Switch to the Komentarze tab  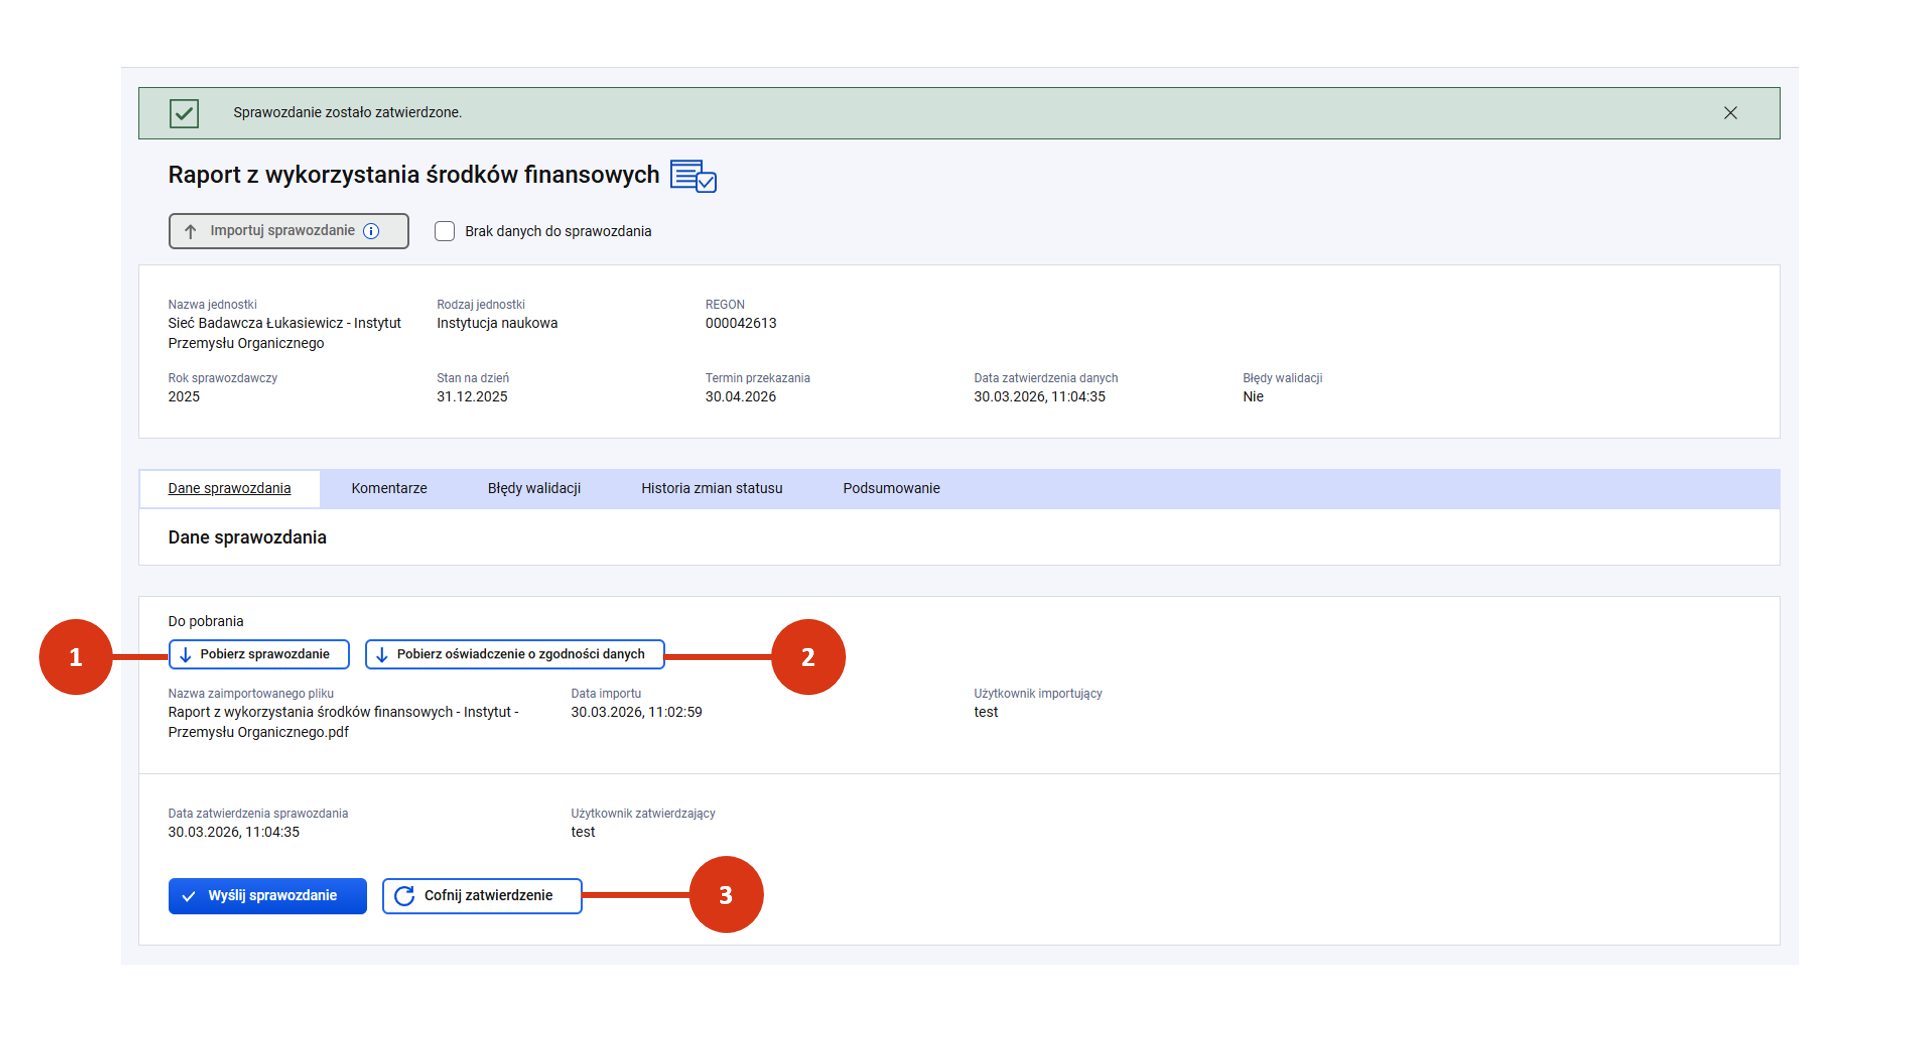point(389,489)
